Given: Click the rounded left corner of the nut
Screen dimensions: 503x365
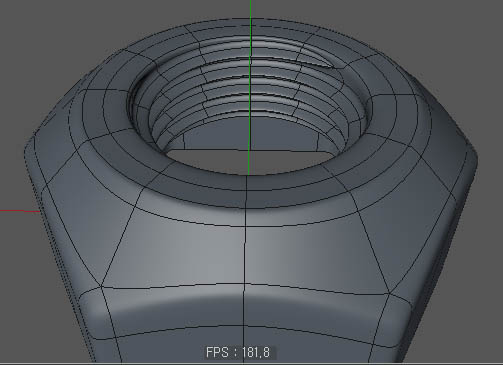Looking at the screenshot, I should [x=32, y=157].
